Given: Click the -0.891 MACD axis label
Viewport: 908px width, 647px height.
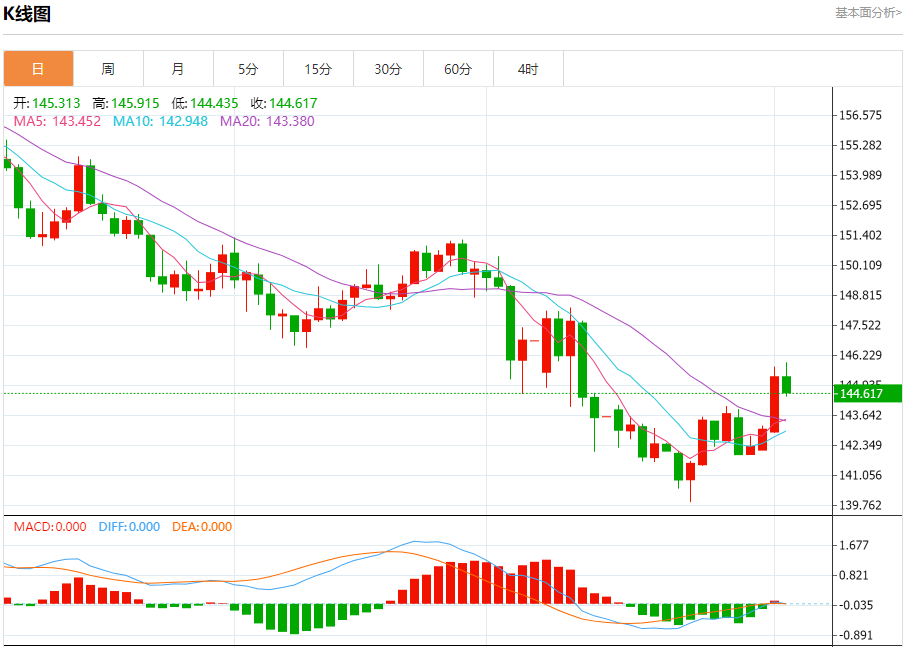Looking at the screenshot, I should point(854,635).
